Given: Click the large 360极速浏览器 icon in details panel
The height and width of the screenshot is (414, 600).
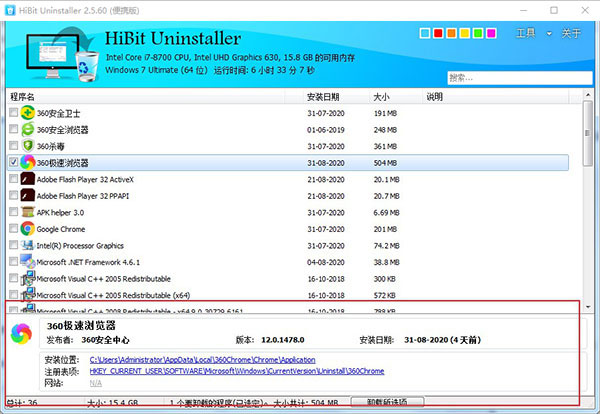Looking at the screenshot, I should point(21,333).
